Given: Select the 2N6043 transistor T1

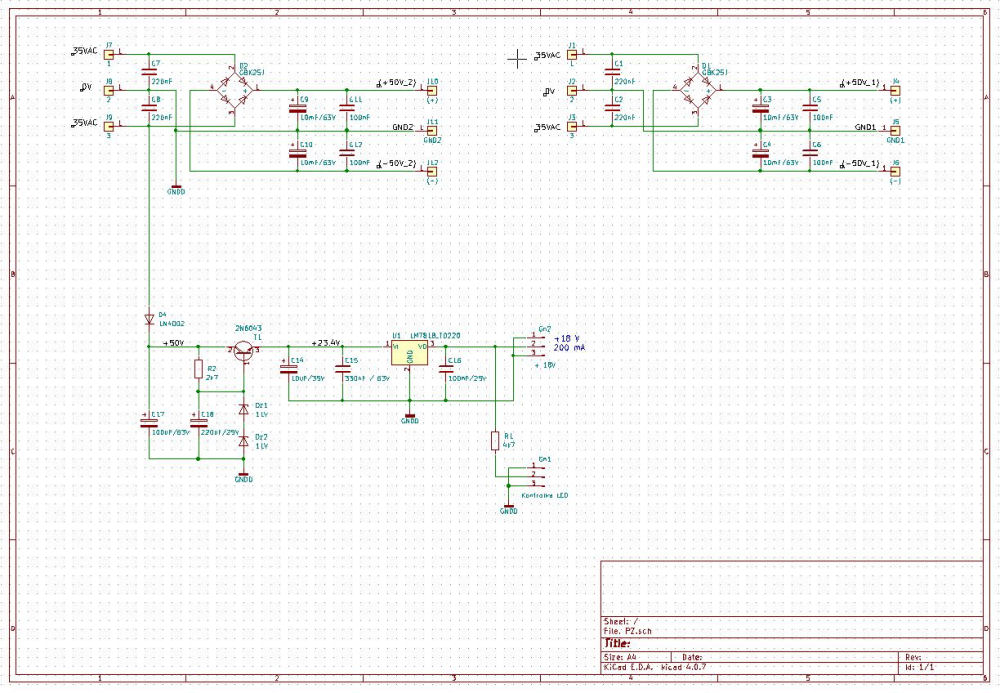Looking at the screenshot, I should 244,351.
